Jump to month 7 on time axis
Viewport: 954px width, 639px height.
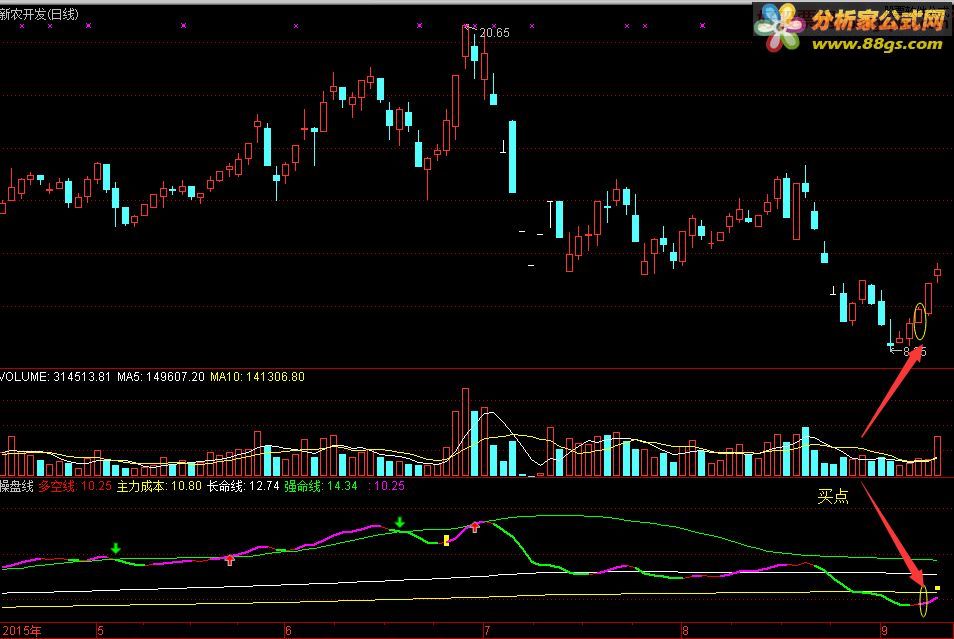[487, 631]
